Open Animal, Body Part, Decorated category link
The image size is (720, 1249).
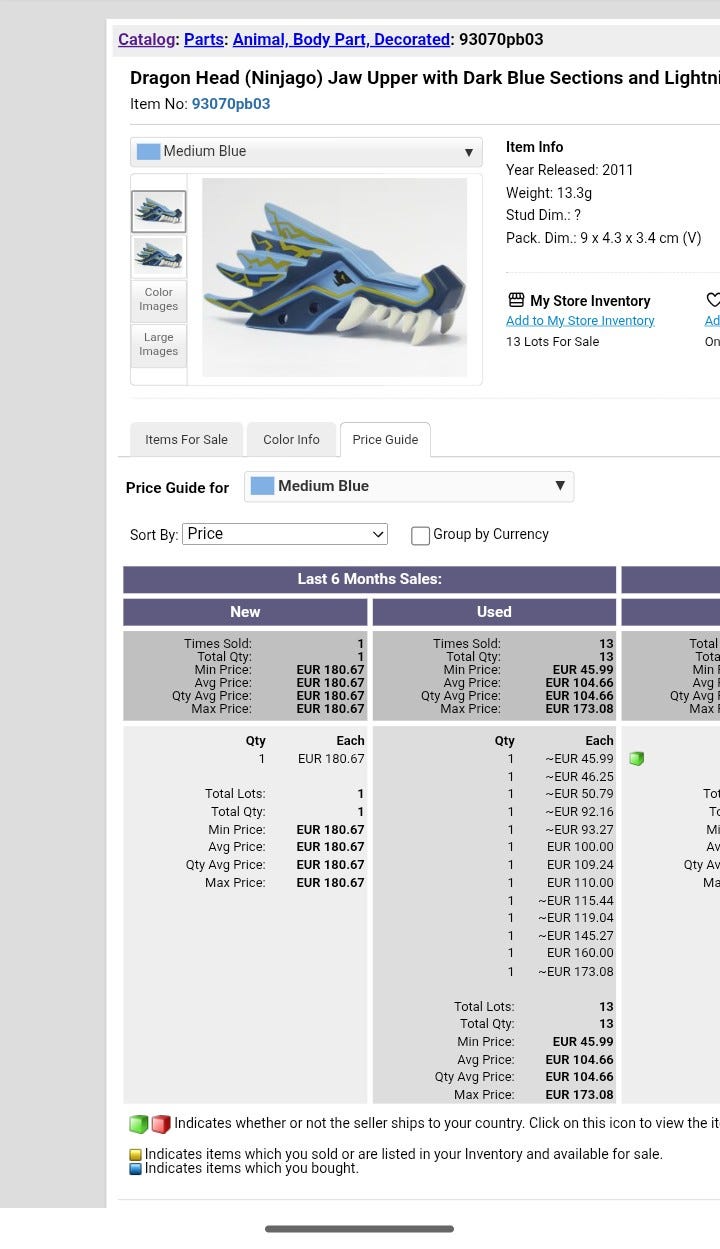tap(341, 40)
